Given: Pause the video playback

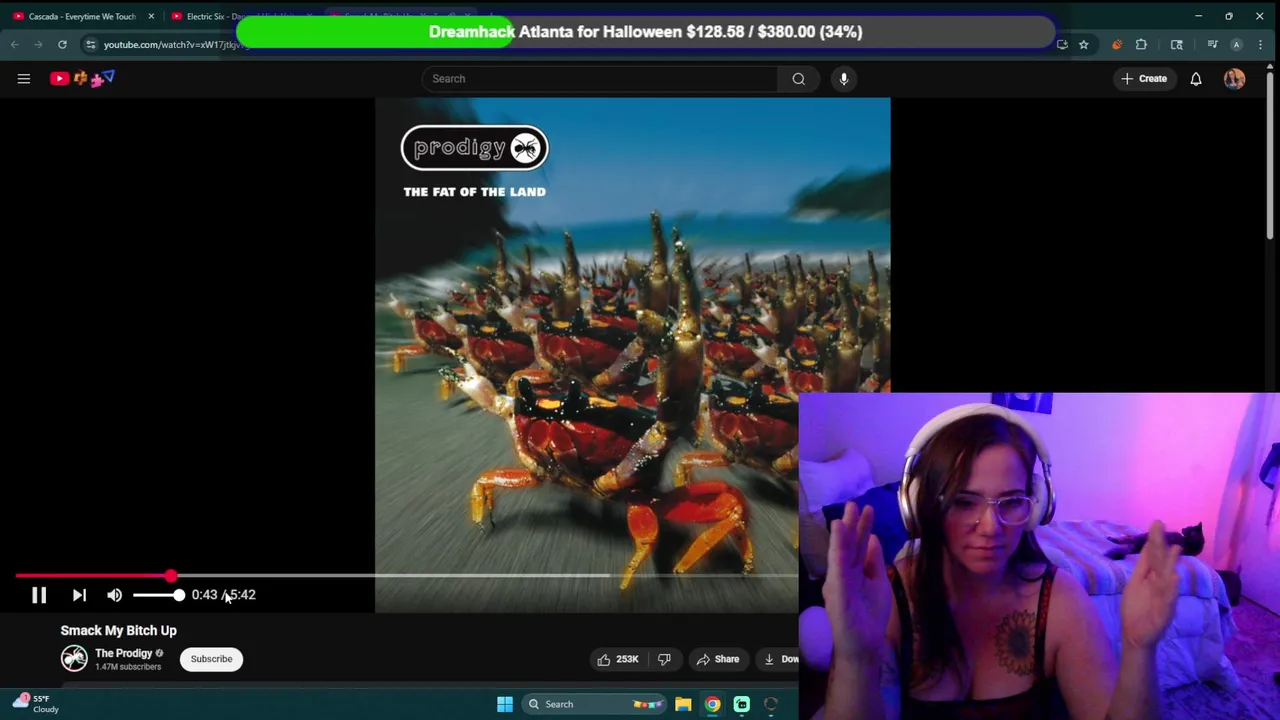Looking at the screenshot, I should coord(39,595).
